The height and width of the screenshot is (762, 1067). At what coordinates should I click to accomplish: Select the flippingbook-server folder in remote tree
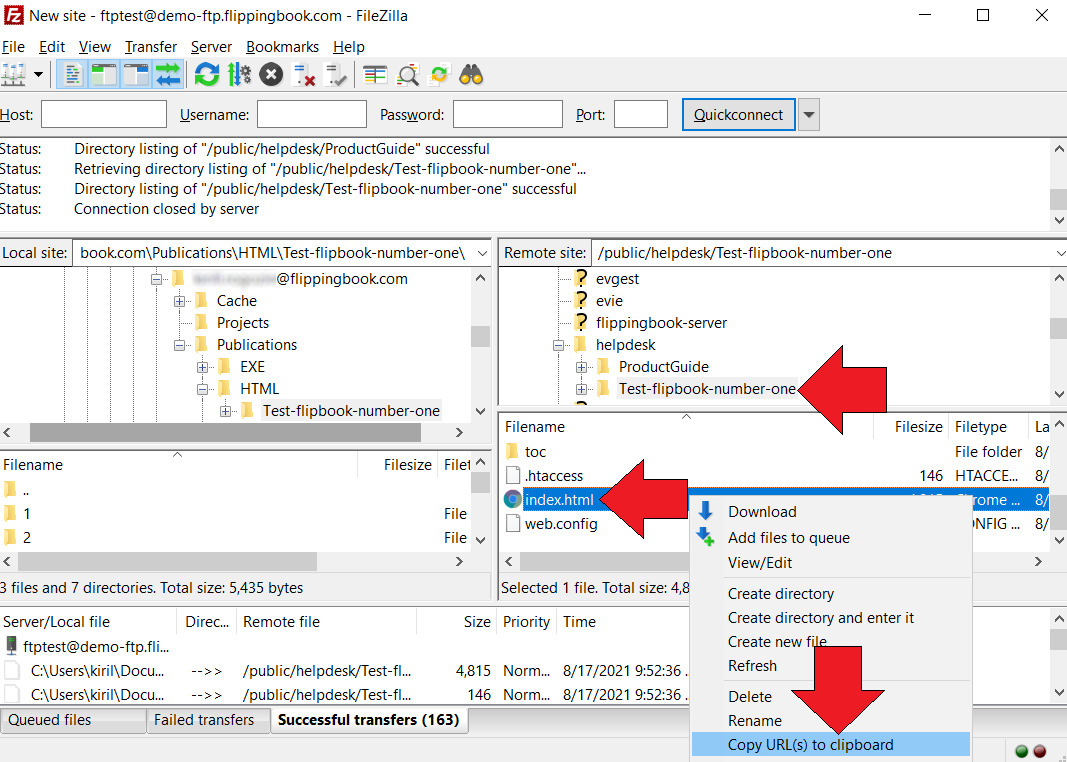pos(661,322)
